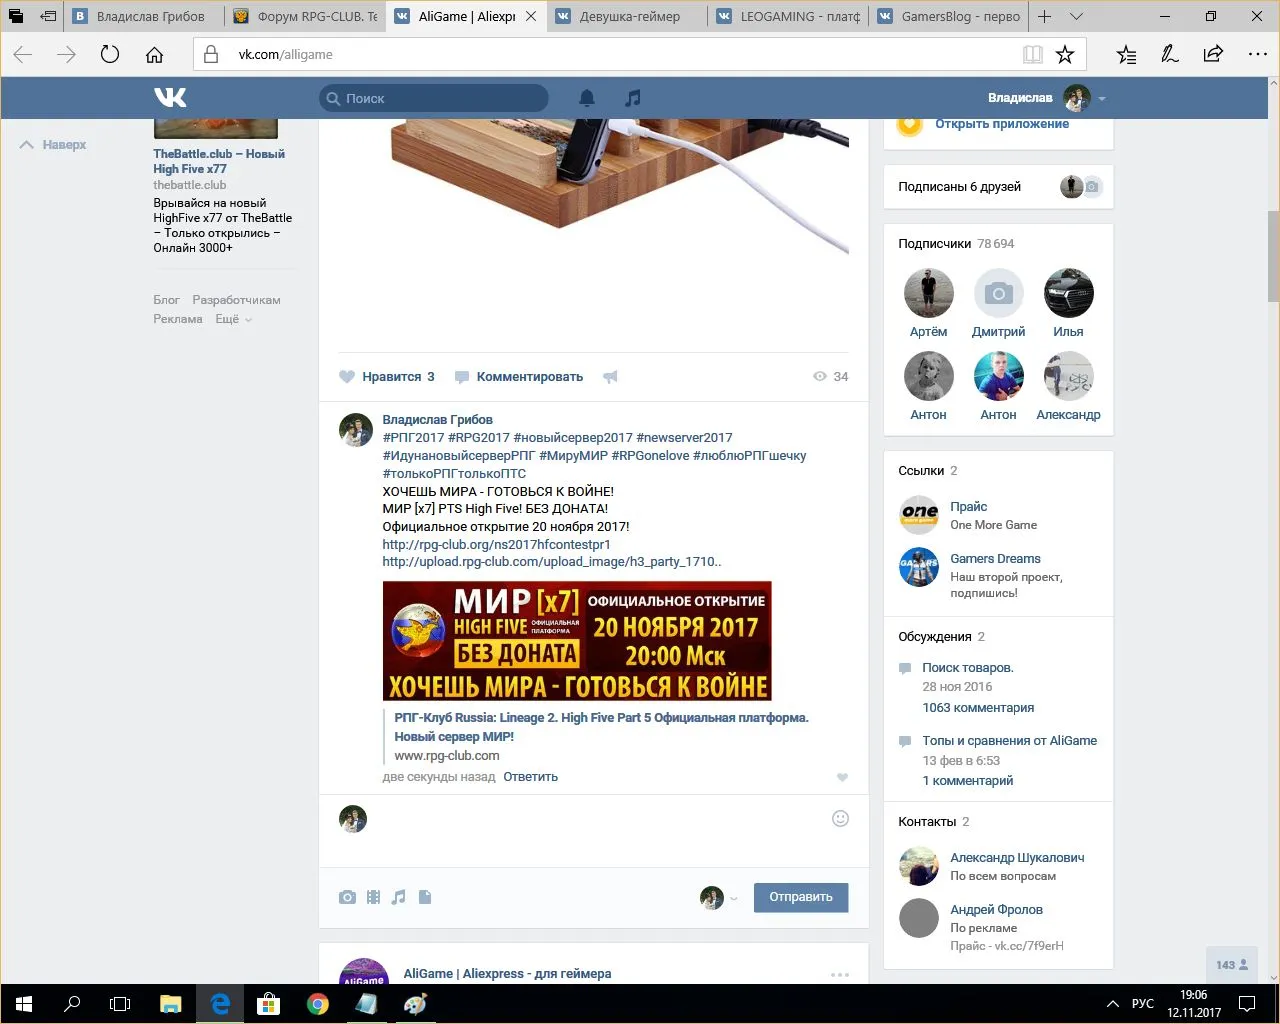This screenshot has width=1280, height=1024.
Task: Show tab previews chevron in browser
Action: pos(1076,16)
